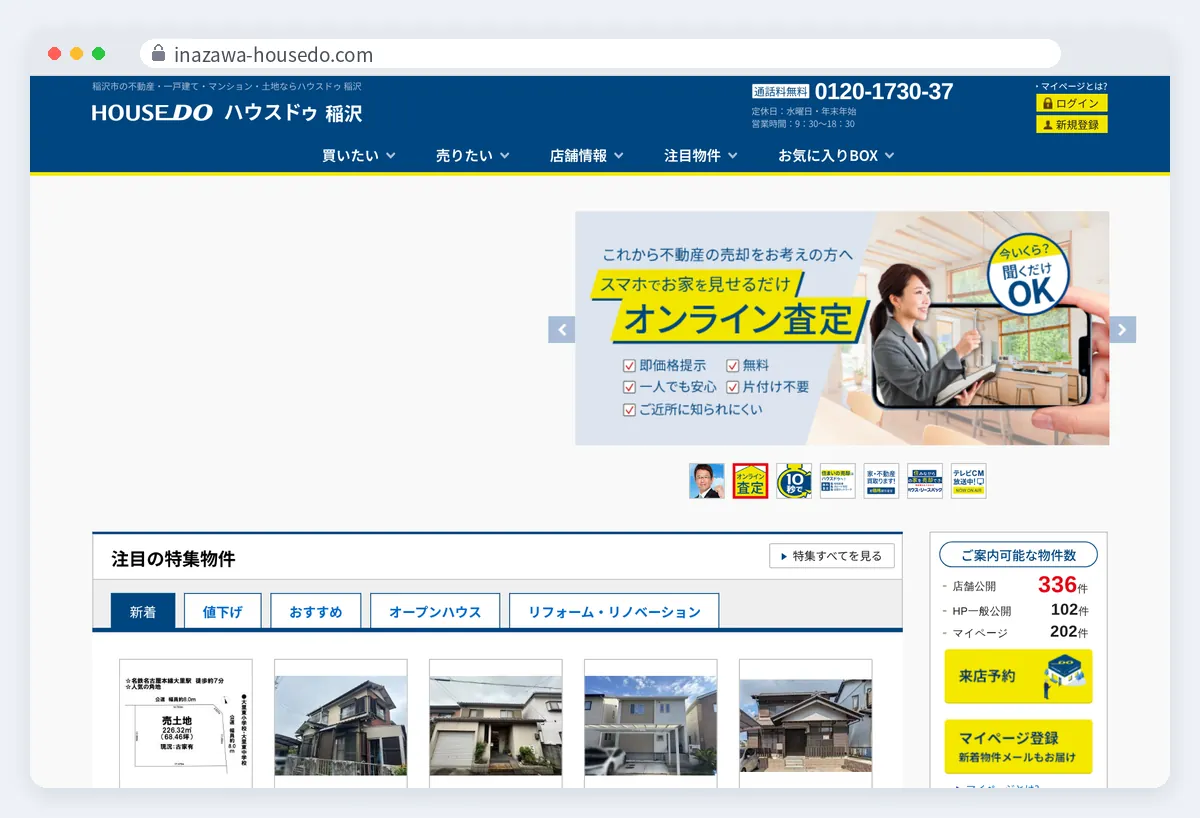Click the padlock icon in address bar
Image resolution: width=1200 pixels, height=818 pixels.
158,54
